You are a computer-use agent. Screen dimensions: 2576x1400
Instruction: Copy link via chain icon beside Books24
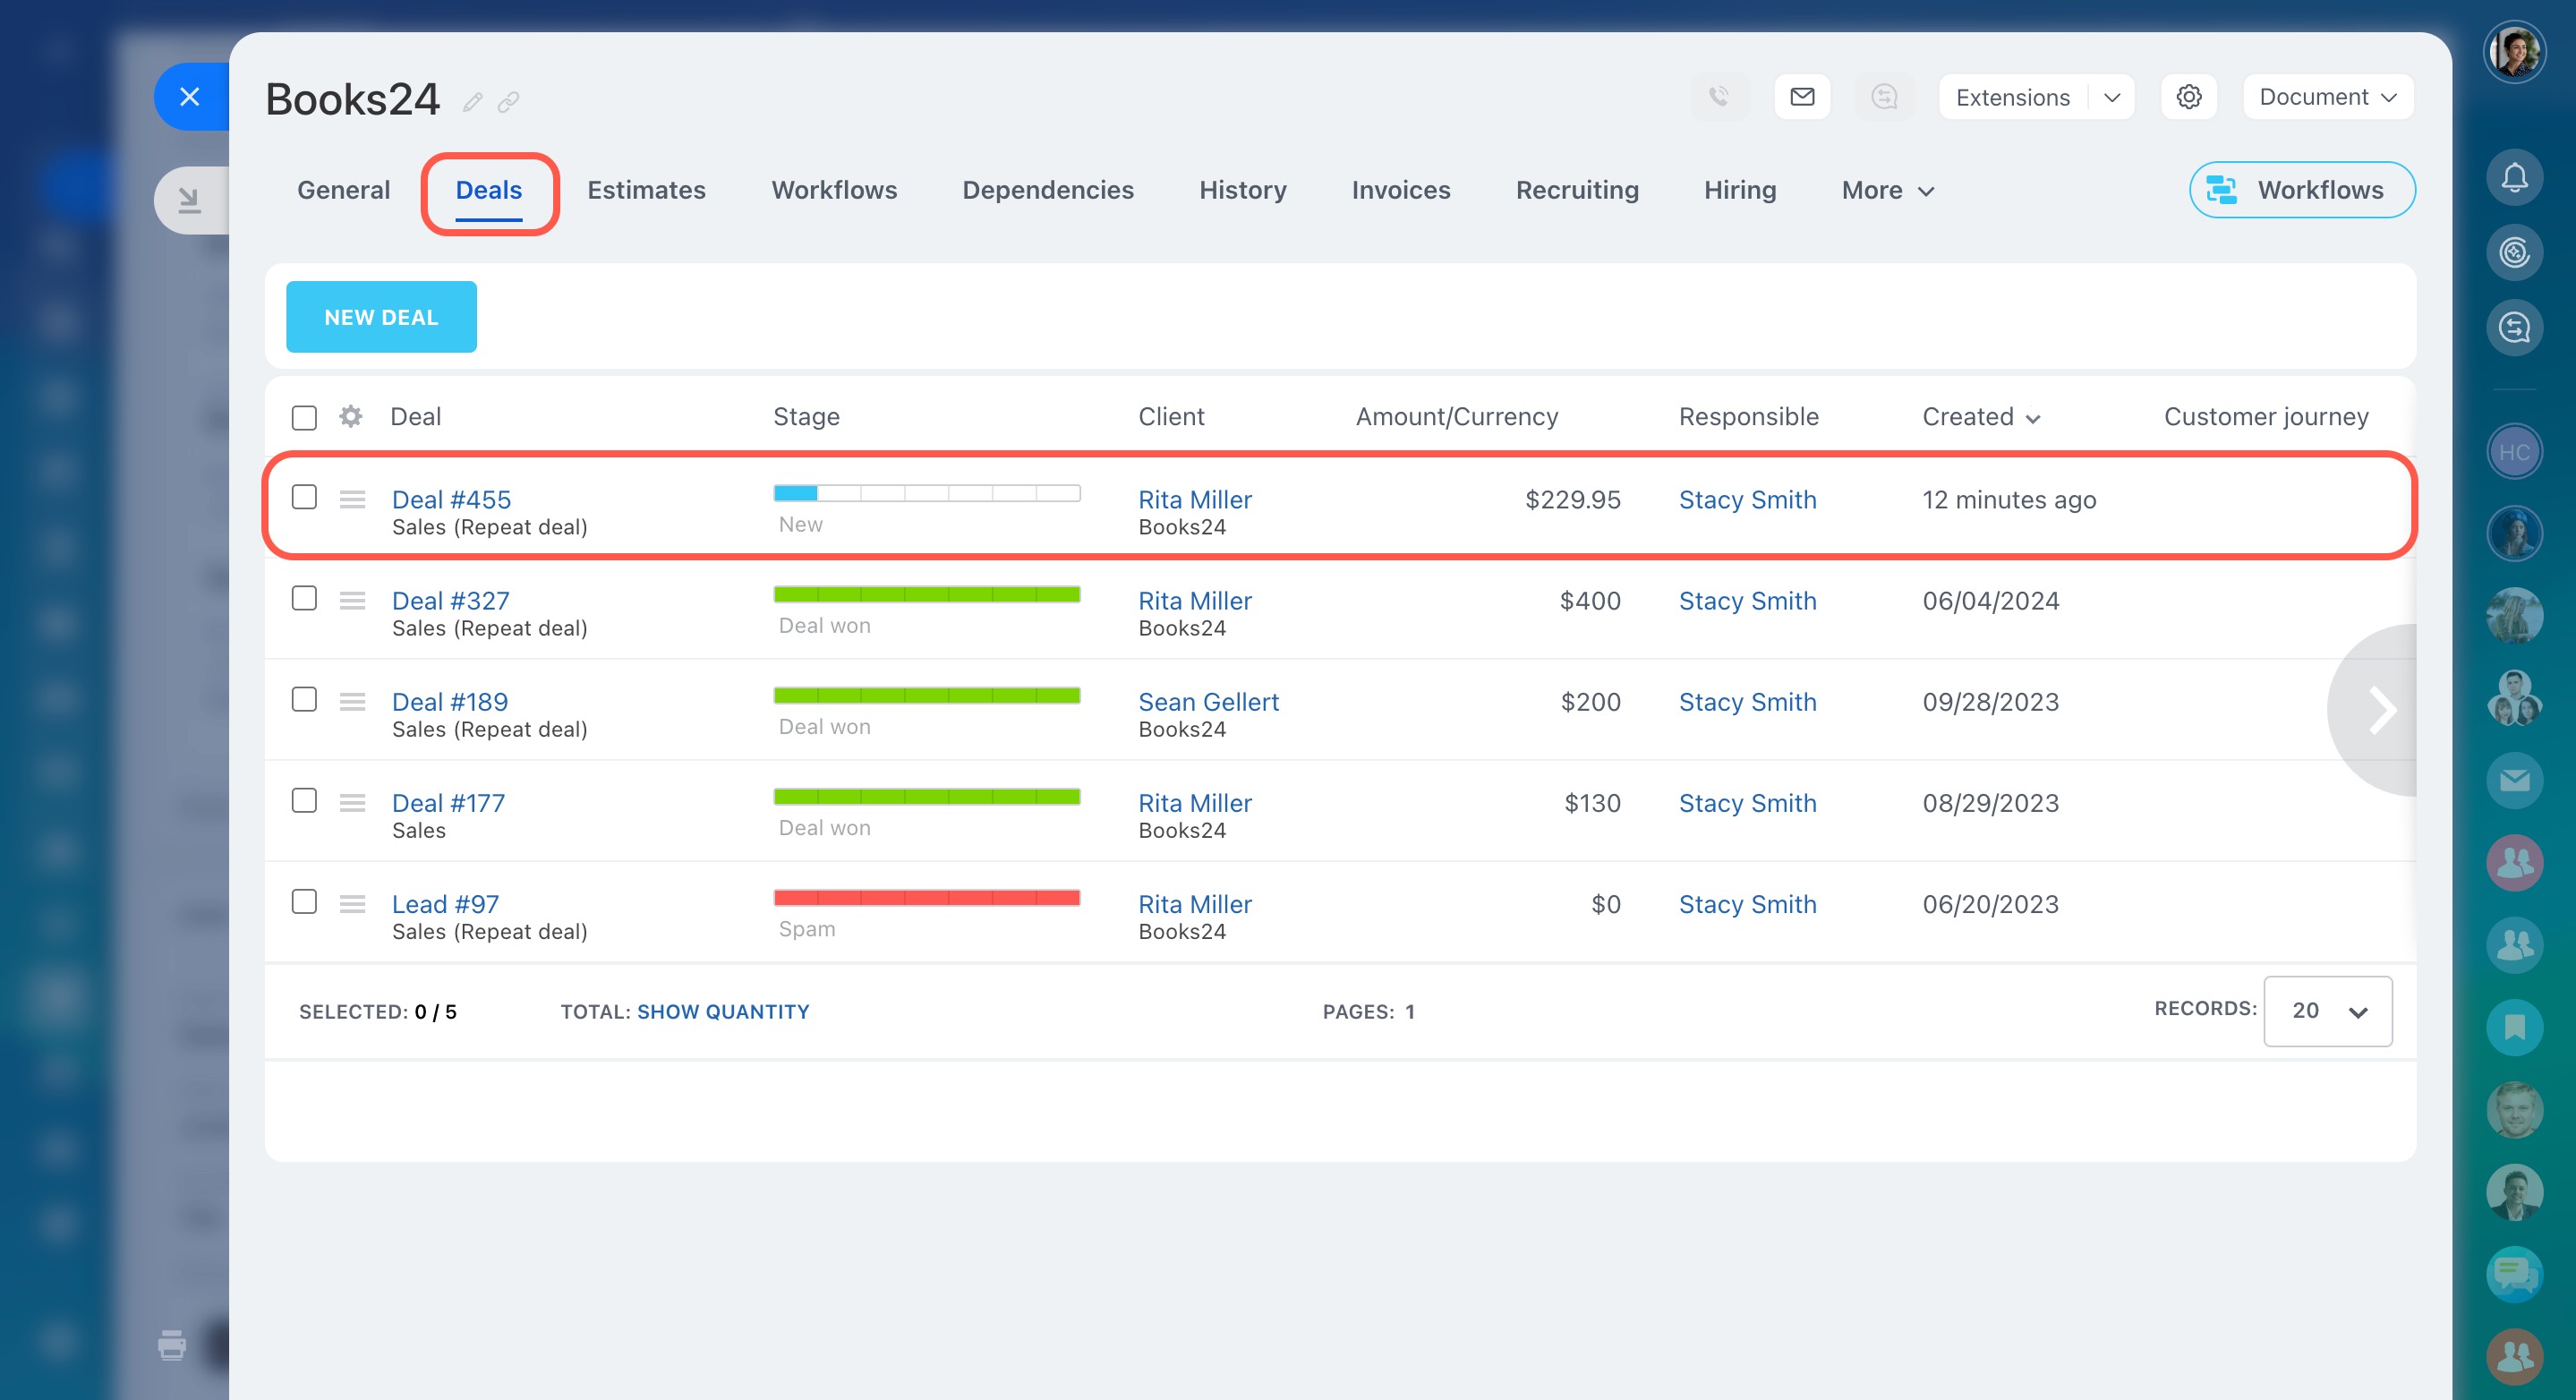pos(508,102)
